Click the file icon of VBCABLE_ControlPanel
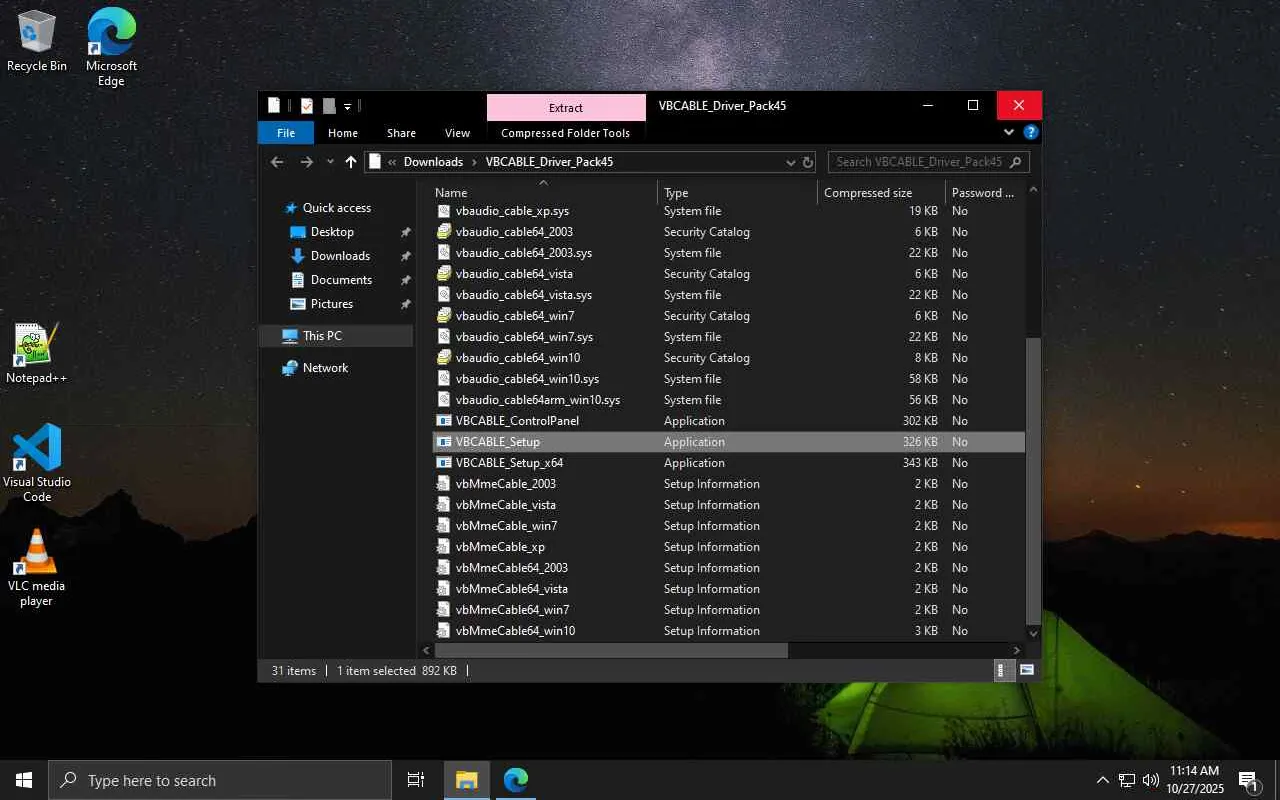Screen dimensions: 1280x800 coord(444,421)
